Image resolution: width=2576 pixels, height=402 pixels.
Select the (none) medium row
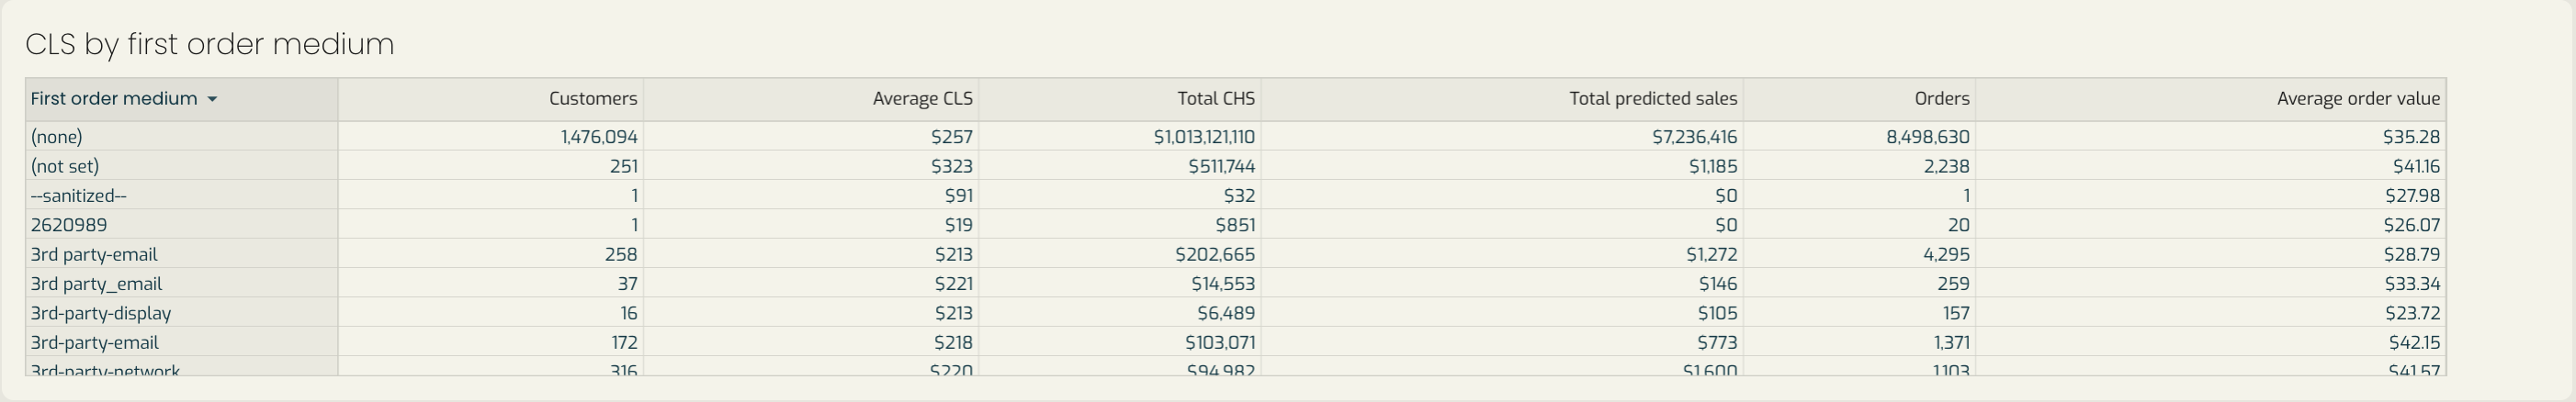(x=1236, y=137)
